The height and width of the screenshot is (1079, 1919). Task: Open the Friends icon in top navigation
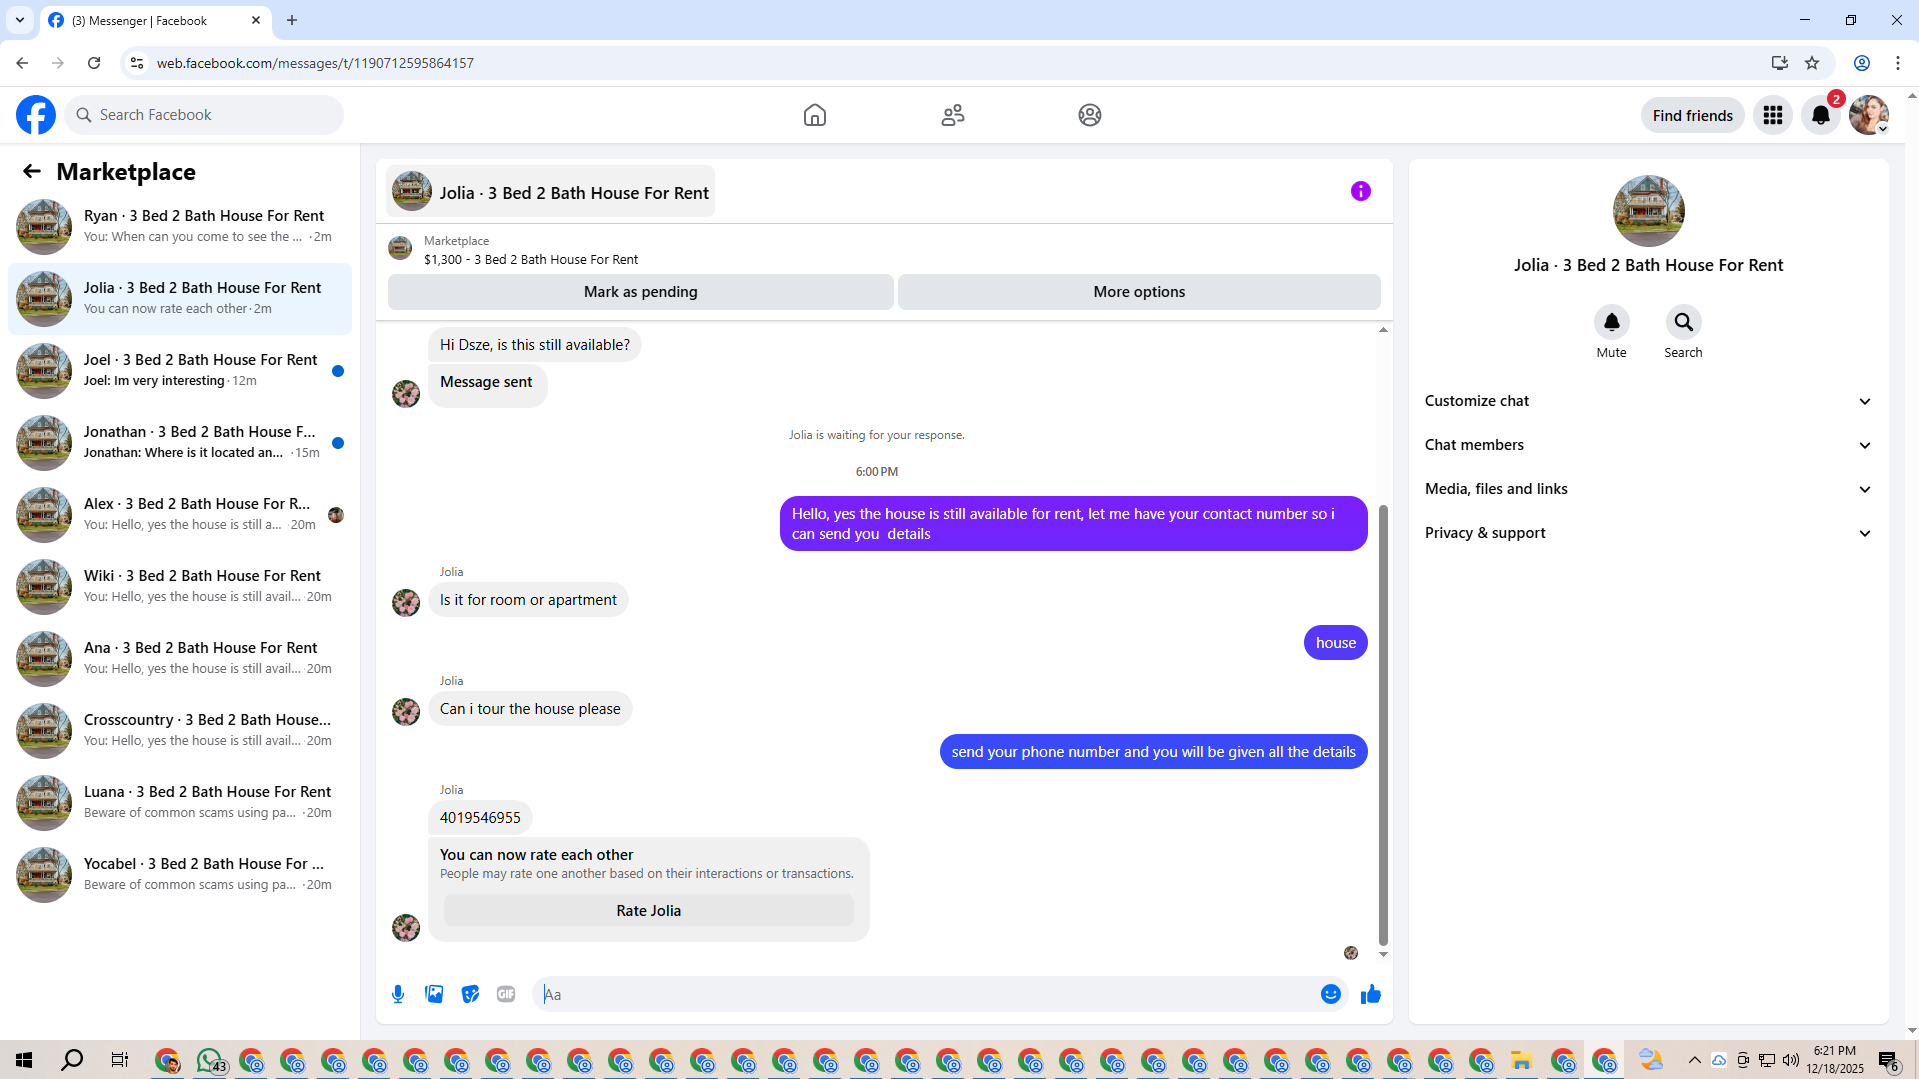click(952, 115)
